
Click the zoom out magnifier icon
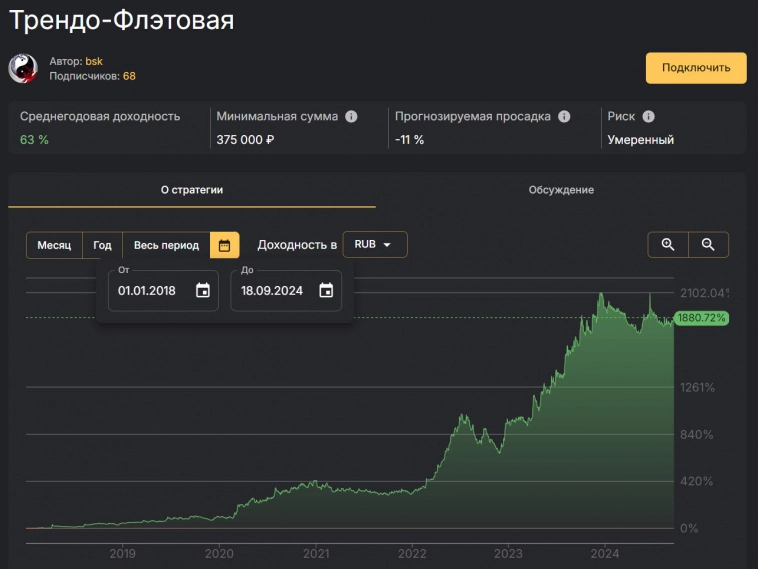(708, 245)
